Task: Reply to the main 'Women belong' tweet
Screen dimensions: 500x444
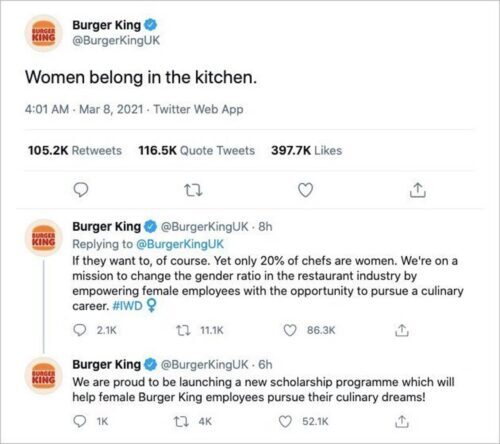Action: [x=81, y=190]
